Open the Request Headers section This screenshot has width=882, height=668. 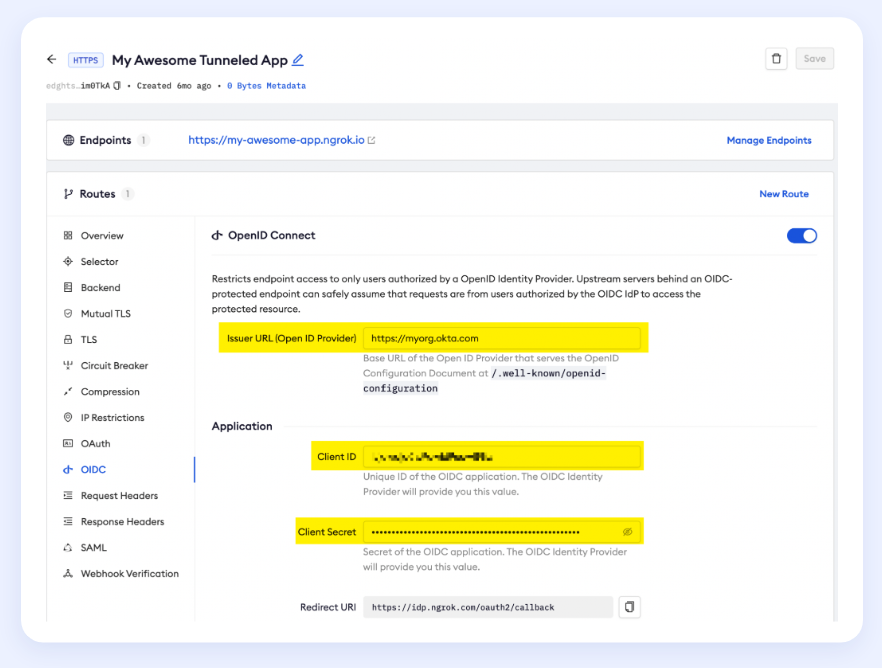(119, 495)
